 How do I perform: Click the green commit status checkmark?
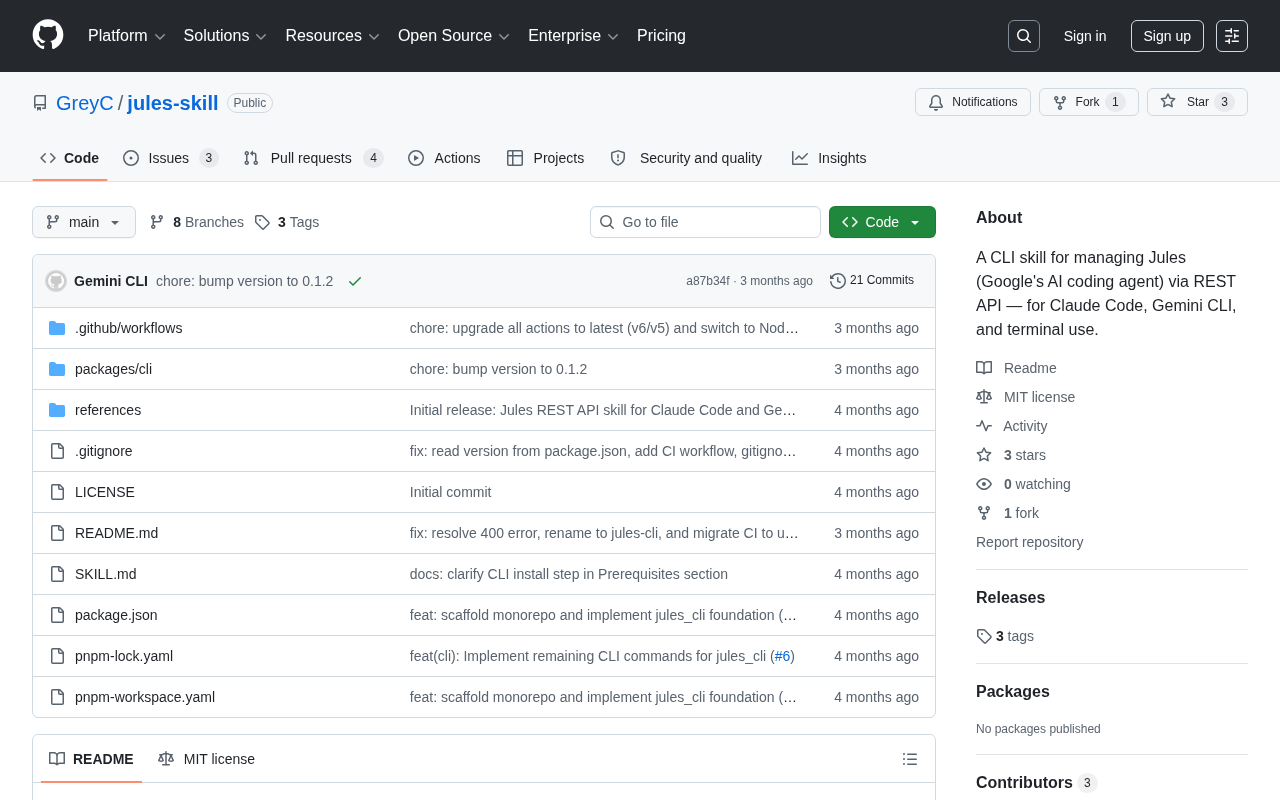point(355,281)
